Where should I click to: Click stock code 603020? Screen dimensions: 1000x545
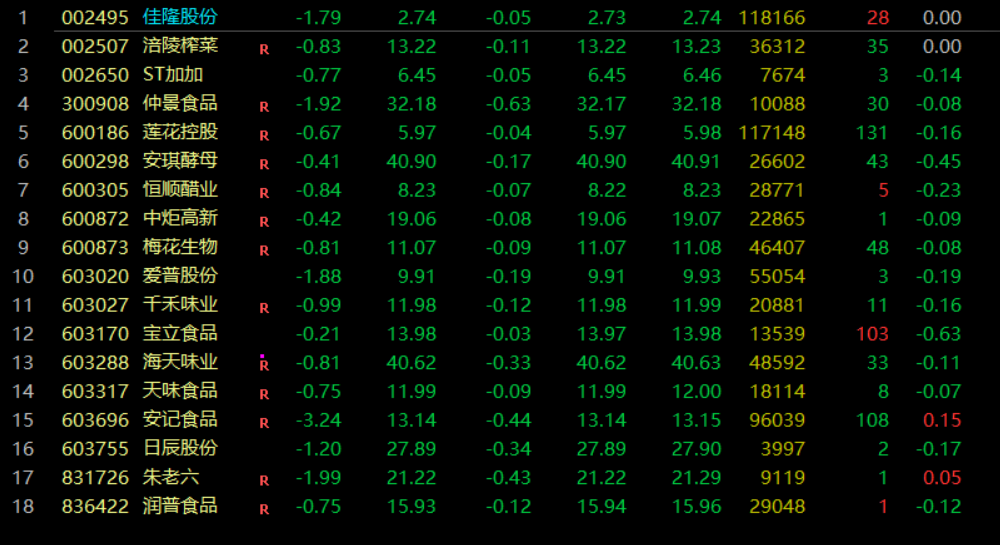(x=95, y=276)
